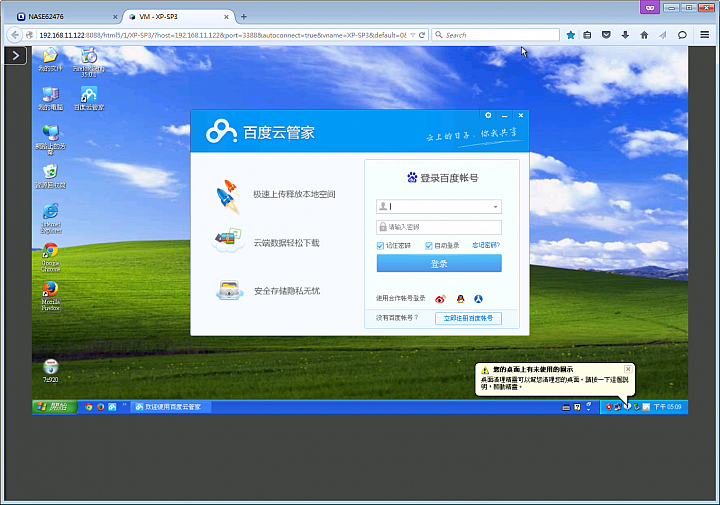Screen dimensions: 720x505
Task: Open a new browser tab
Action: click(x=244, y=17)
